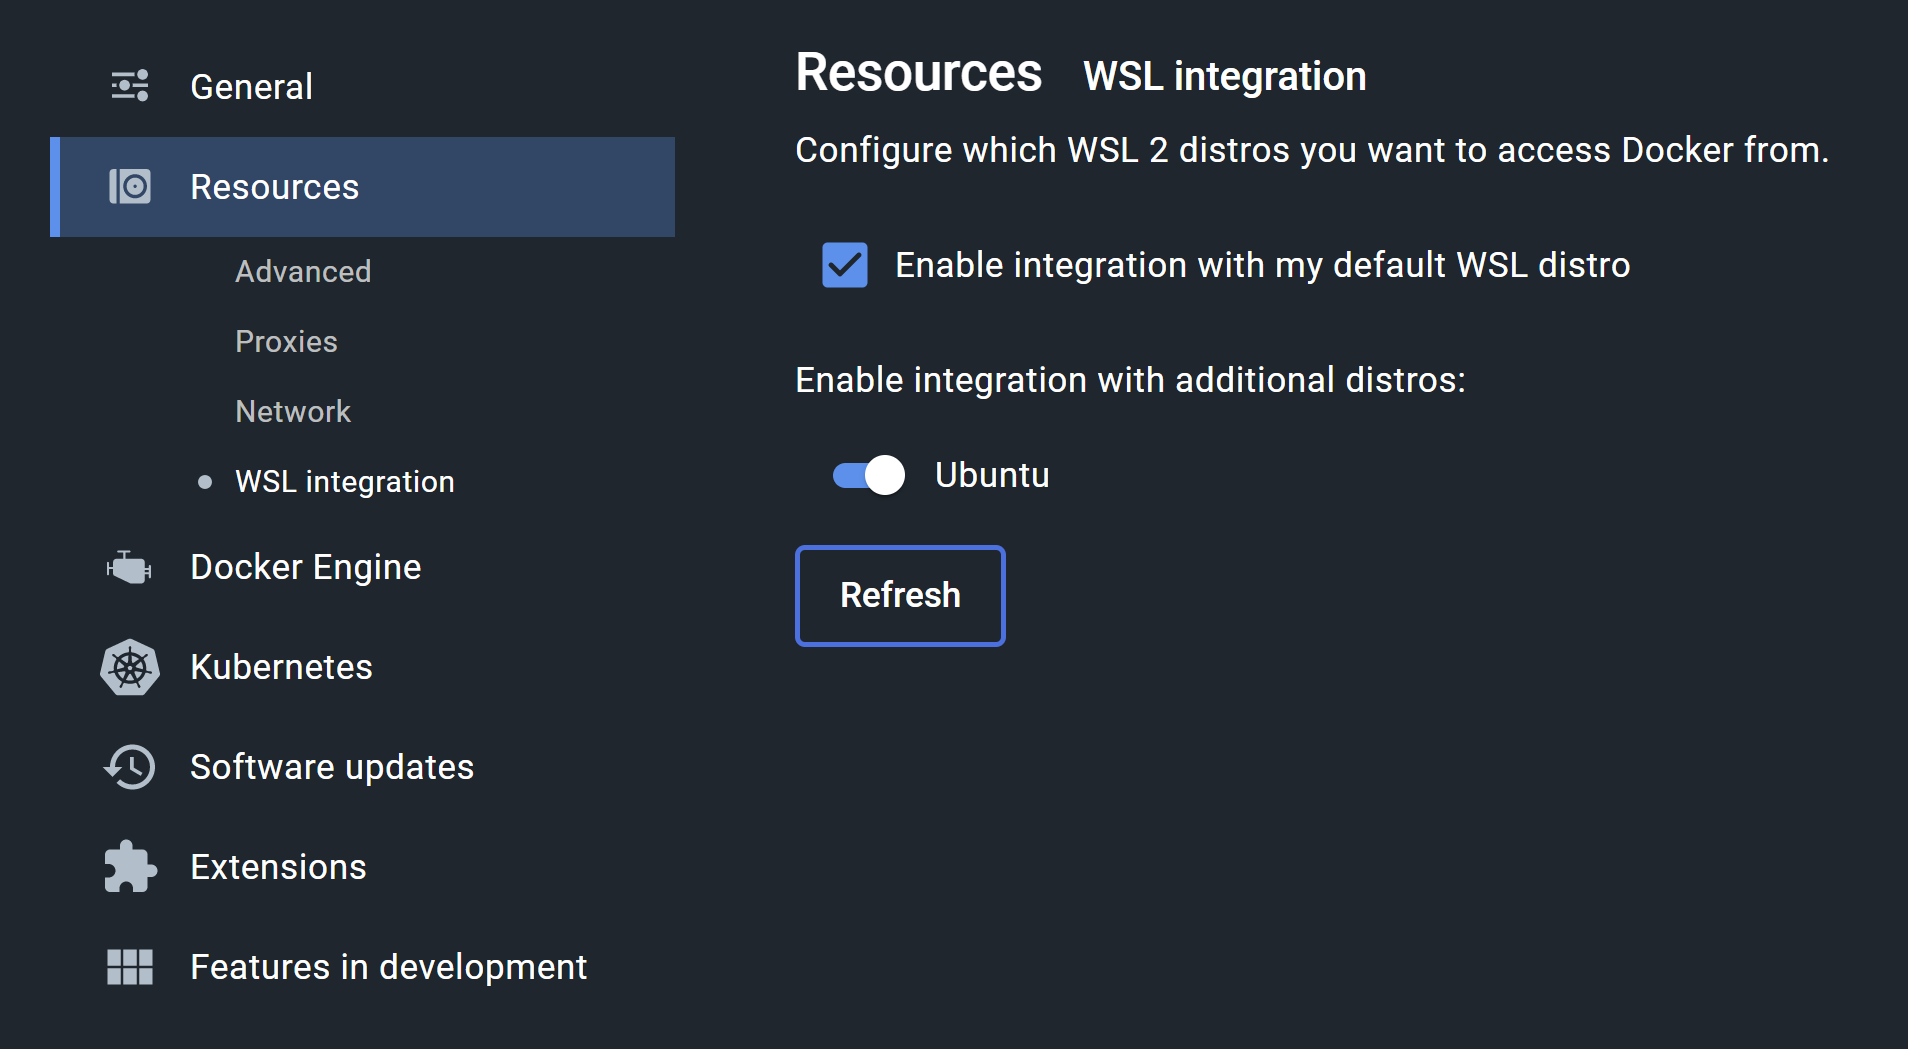Click the Features in development grid icon
Image resolution: width=1908 pixels, height=1049 pixels.
[130, 967]
